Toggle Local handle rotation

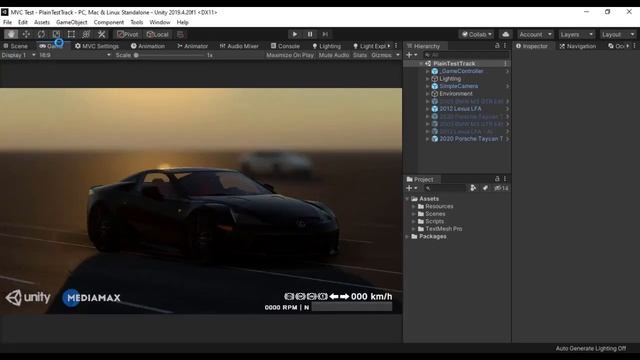click(x=158, y=34)
